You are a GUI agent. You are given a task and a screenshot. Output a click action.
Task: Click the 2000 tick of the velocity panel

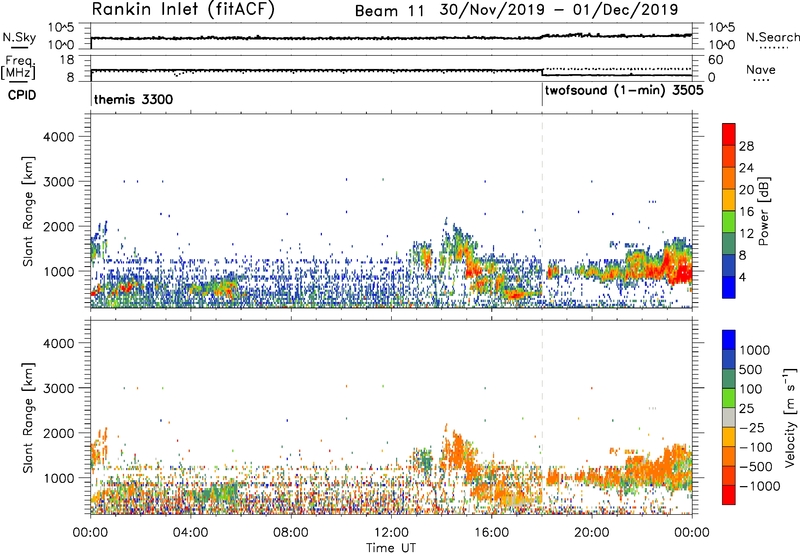click(59, 433)
